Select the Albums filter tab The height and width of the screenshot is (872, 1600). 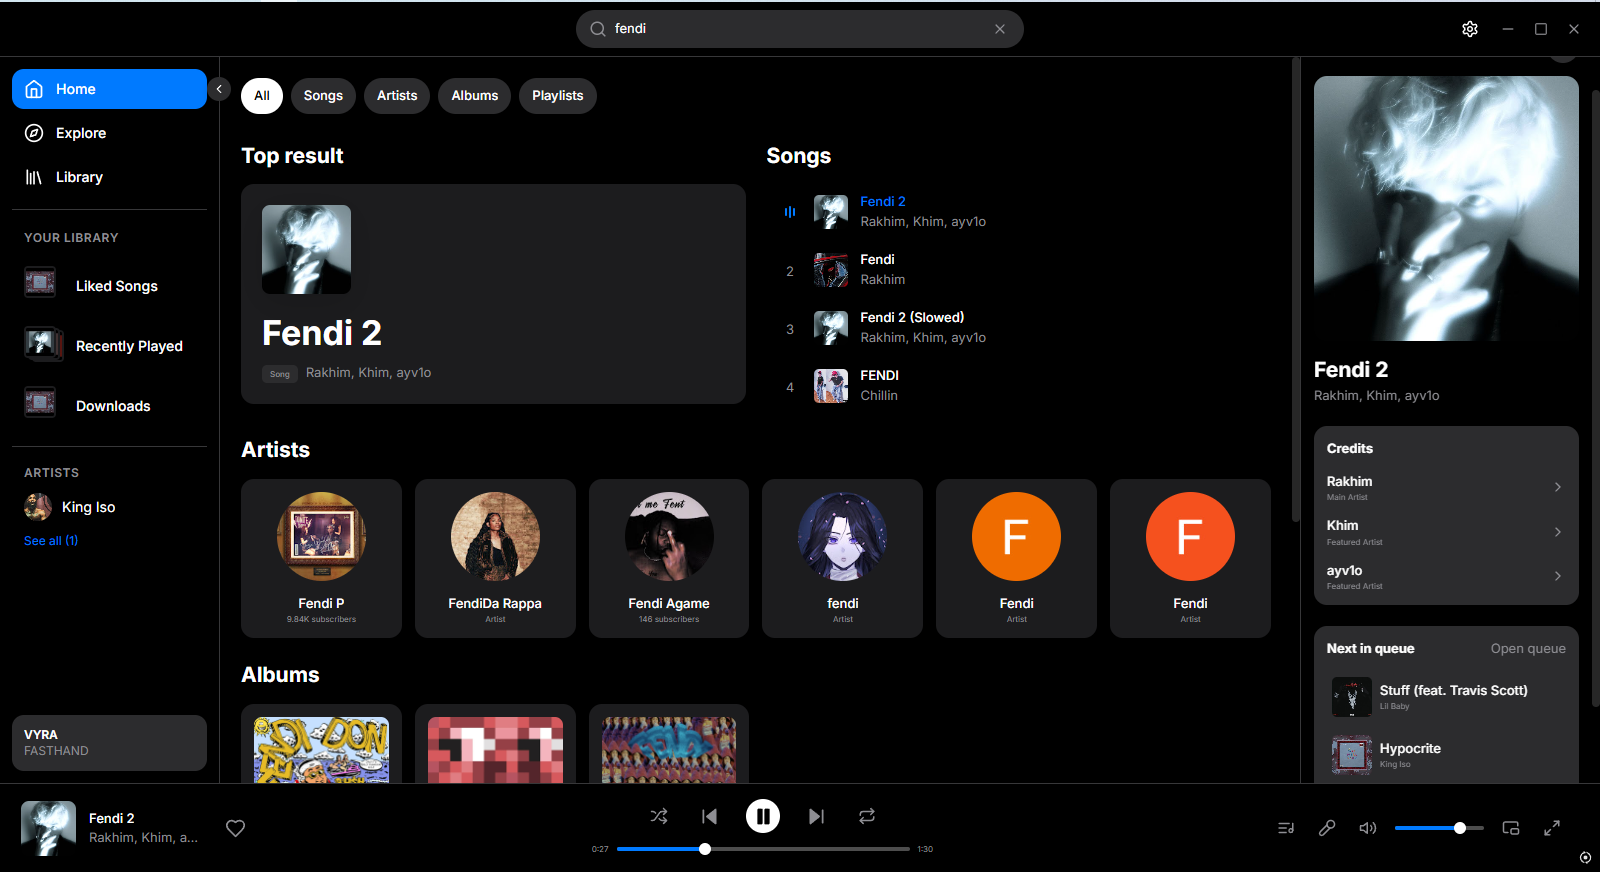point(474,96)
